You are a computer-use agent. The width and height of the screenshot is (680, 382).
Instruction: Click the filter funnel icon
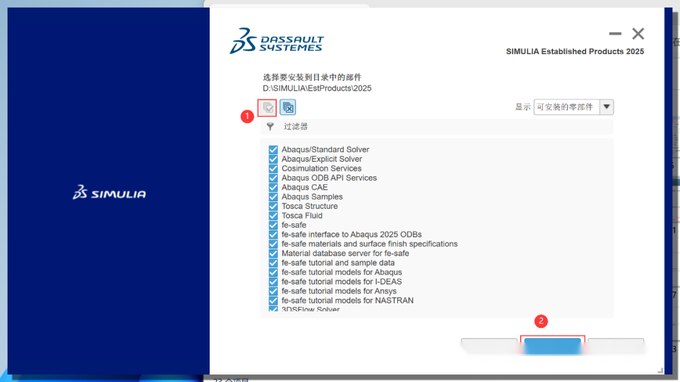click(x=270, y=127)
